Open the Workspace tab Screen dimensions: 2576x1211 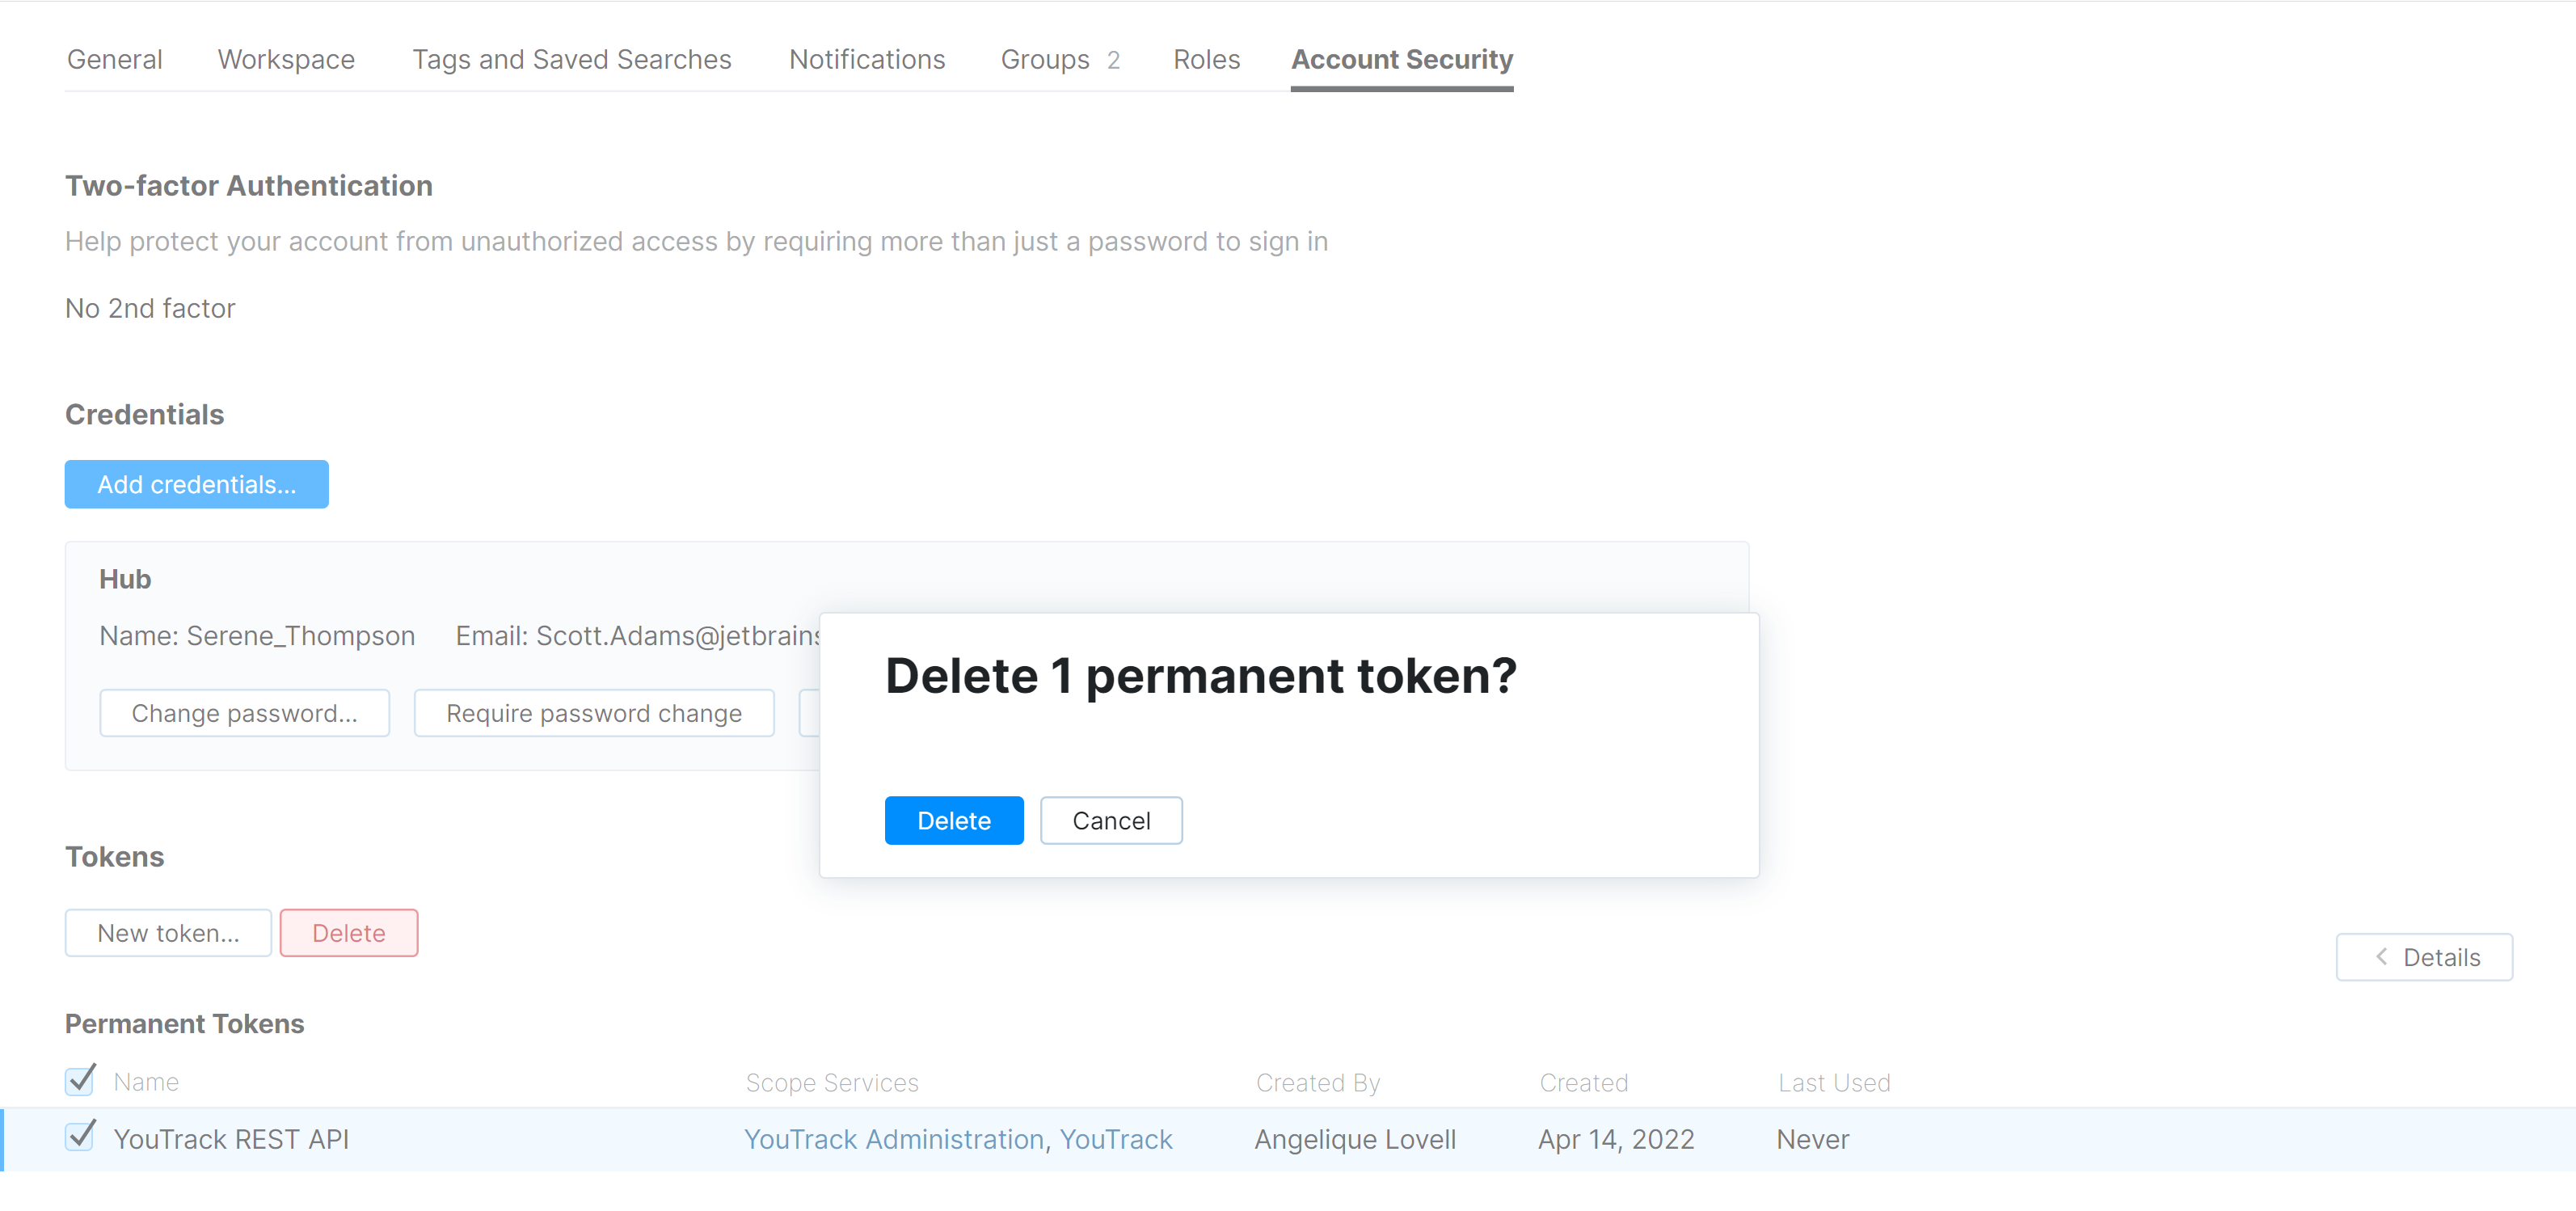(285, 59)
